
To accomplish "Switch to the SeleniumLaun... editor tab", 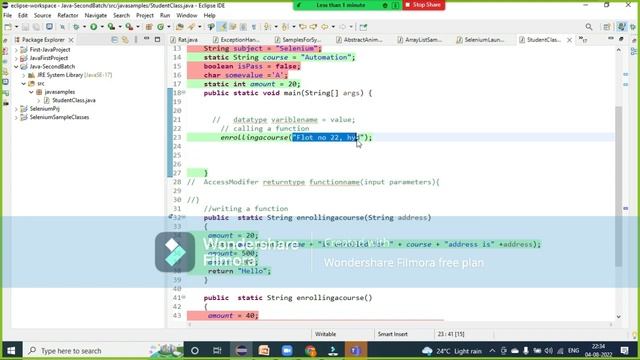I will [480, 40].
